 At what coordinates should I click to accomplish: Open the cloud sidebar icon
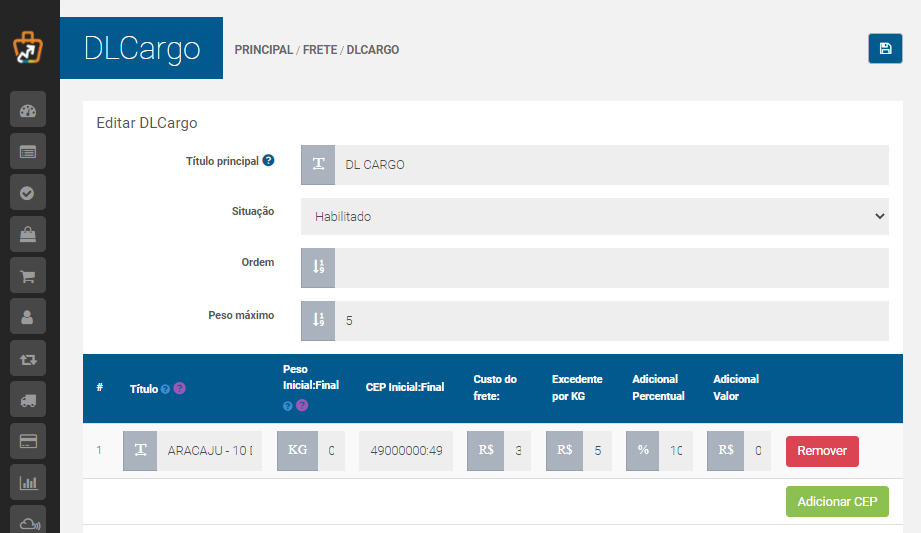pos(28,520)
